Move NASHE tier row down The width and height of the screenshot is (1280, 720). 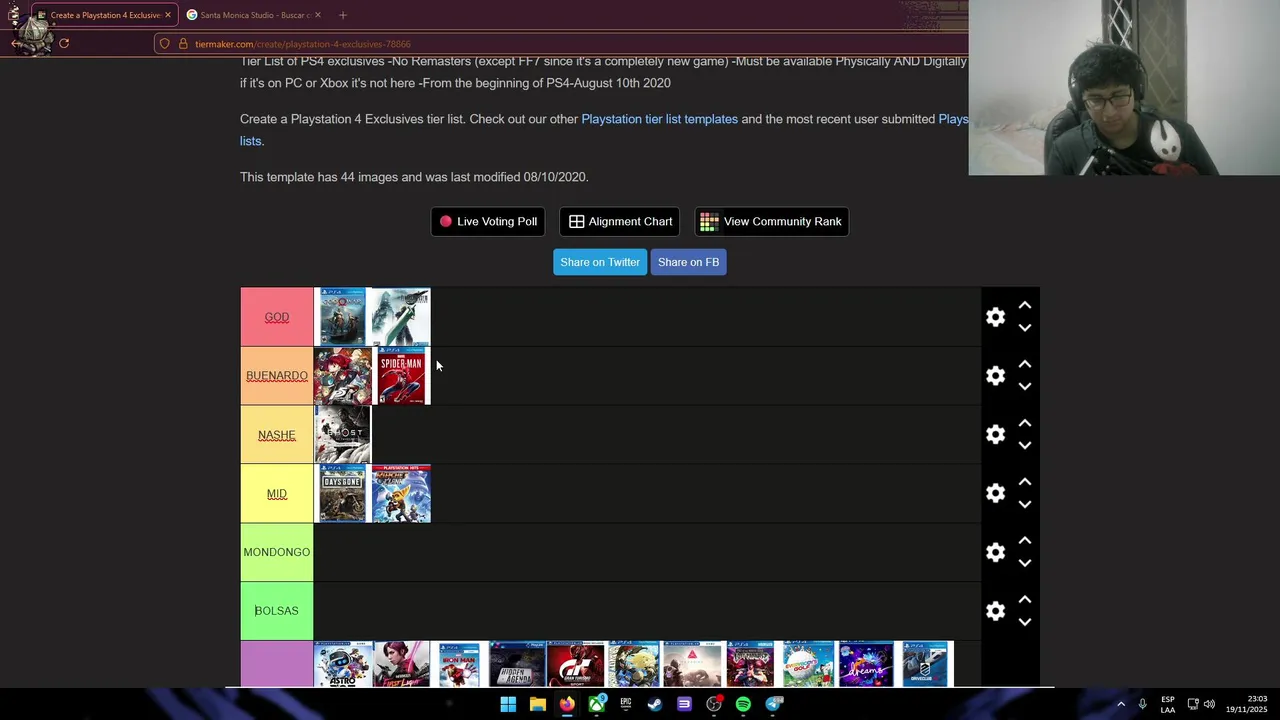(1025, 446)
